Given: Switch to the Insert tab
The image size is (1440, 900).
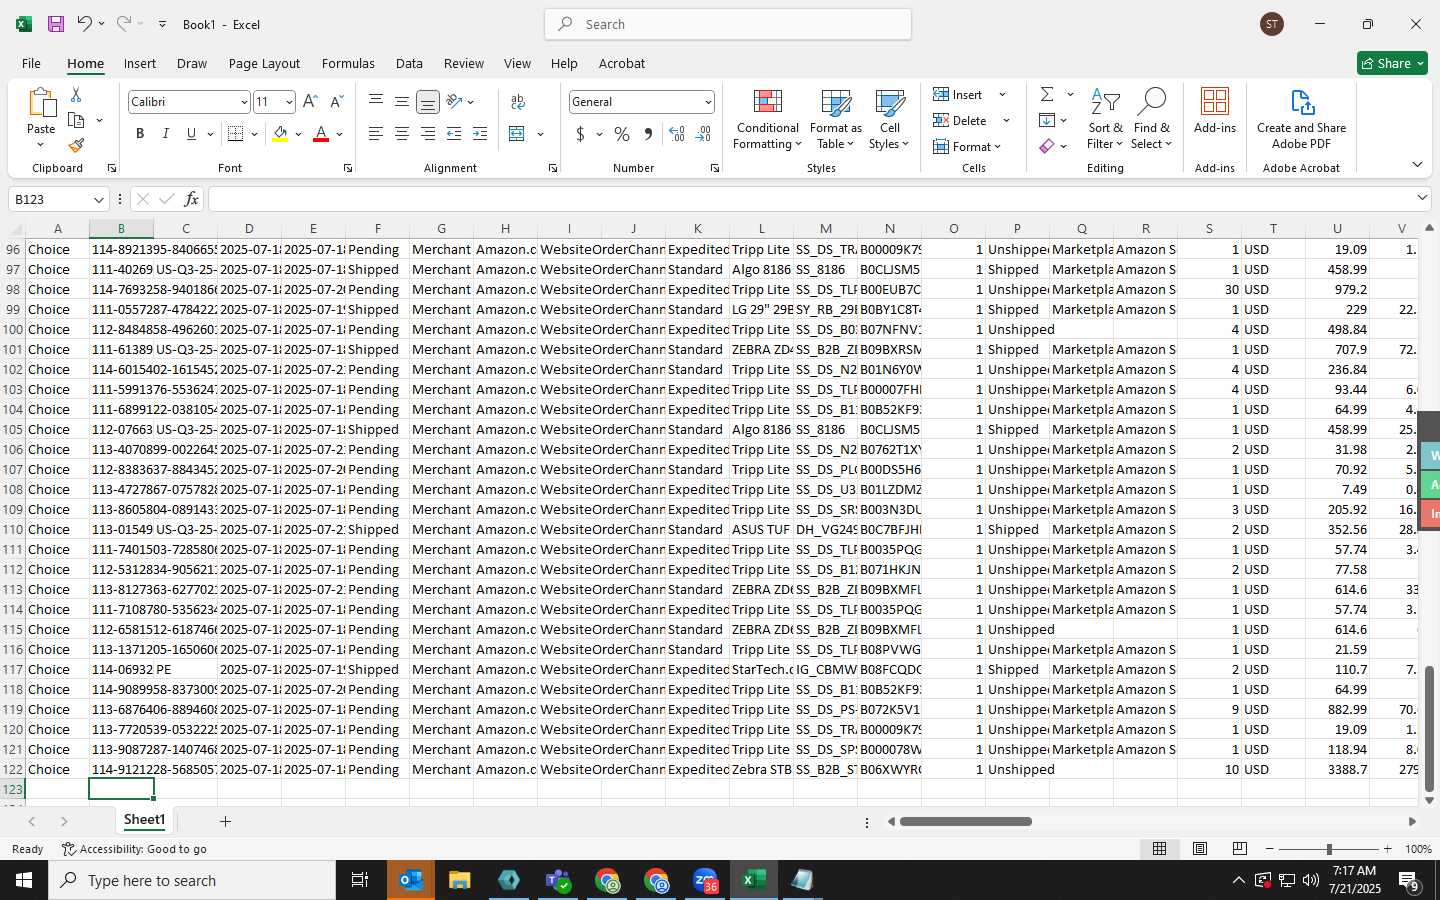Looking at the screenshot, I should click(140, 63).
